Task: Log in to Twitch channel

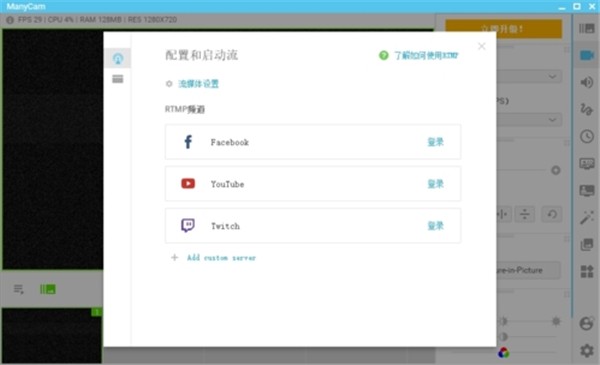Action: [435, 226]
